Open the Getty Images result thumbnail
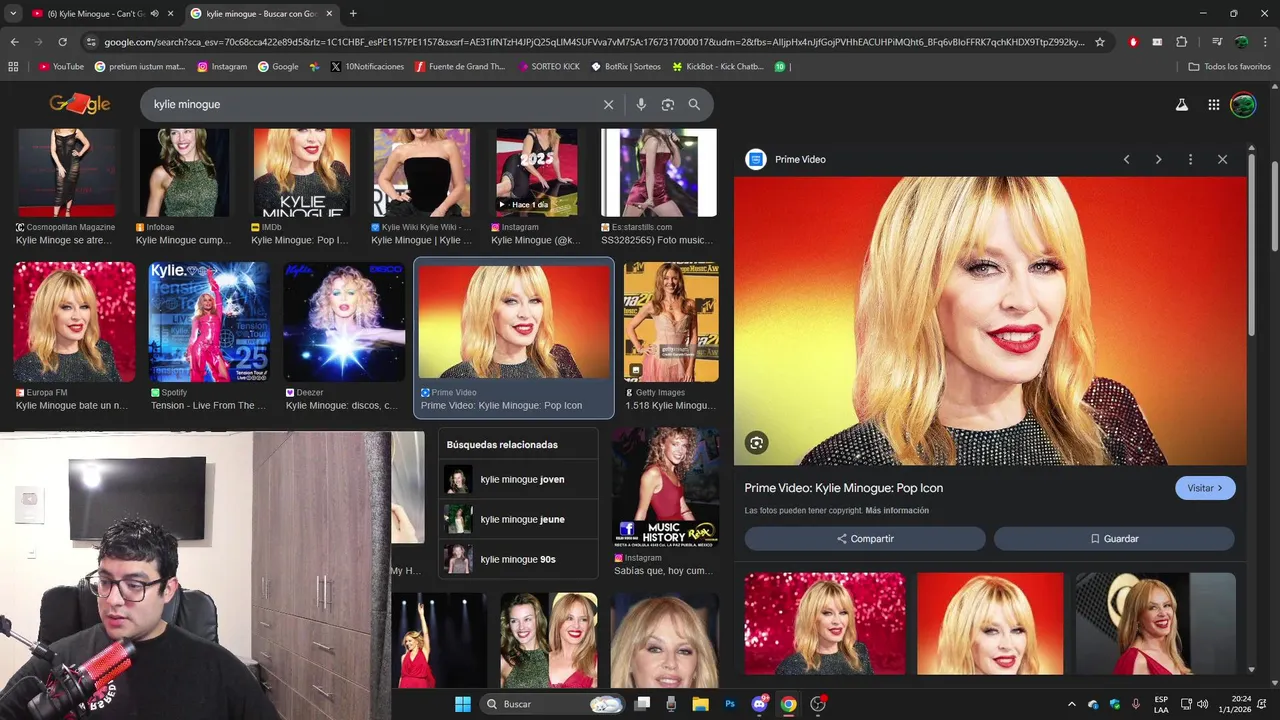Viewport: 1280px width, 720px height. [671, 322]
